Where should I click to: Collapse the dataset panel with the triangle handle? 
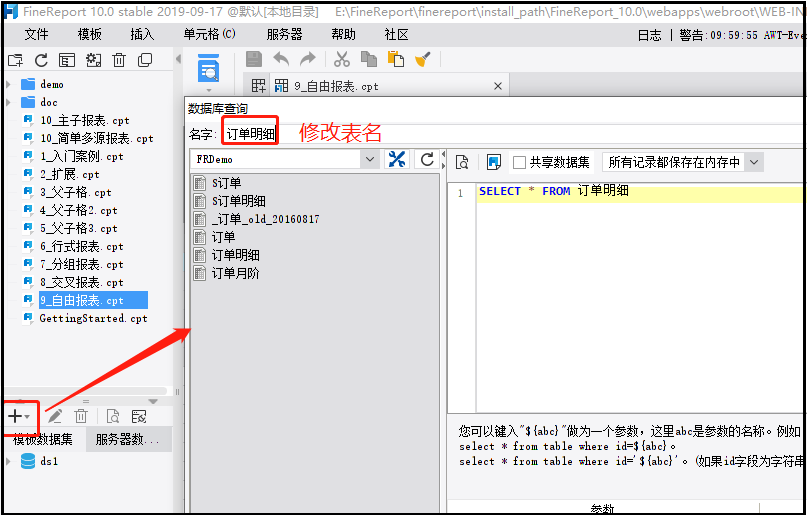click(153, 401)
